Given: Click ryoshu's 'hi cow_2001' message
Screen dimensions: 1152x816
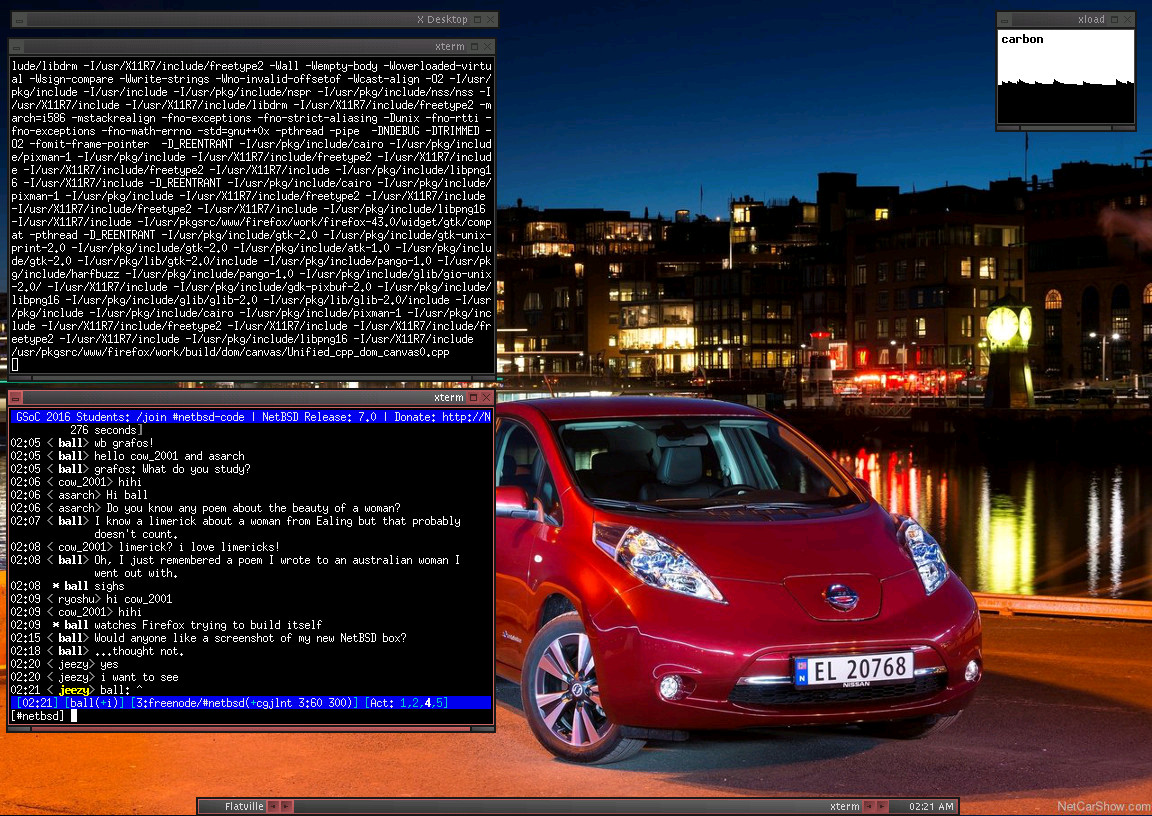Looking at the screenshot, I should 139,599.
